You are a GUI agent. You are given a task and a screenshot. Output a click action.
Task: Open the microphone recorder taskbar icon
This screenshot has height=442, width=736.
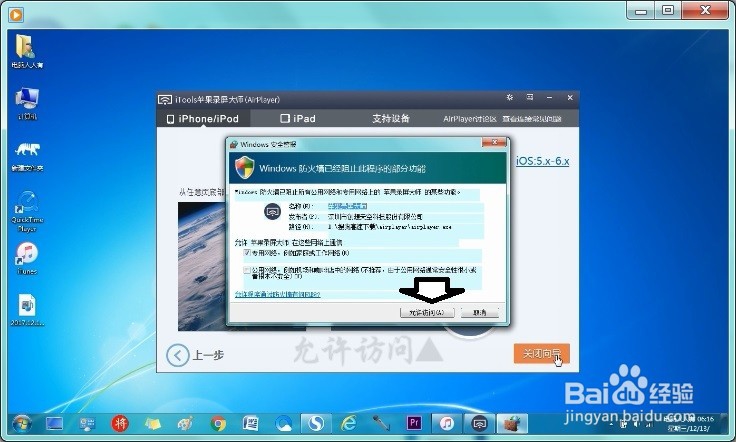coord(381,424)
